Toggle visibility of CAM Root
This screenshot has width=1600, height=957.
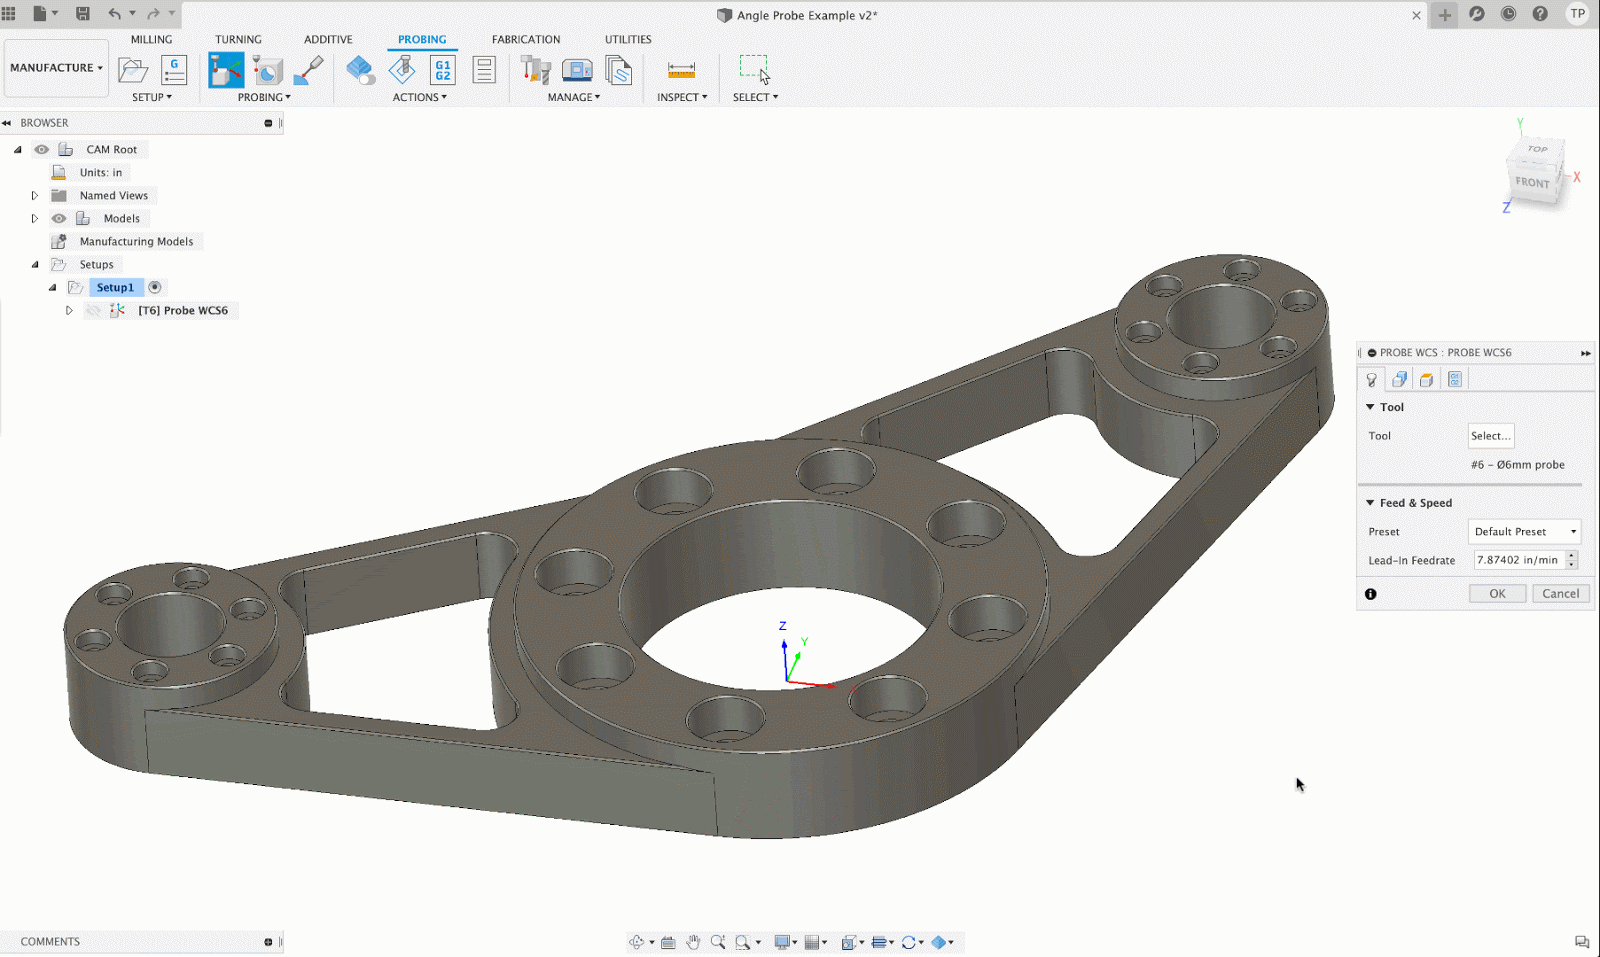pos(42,149)
